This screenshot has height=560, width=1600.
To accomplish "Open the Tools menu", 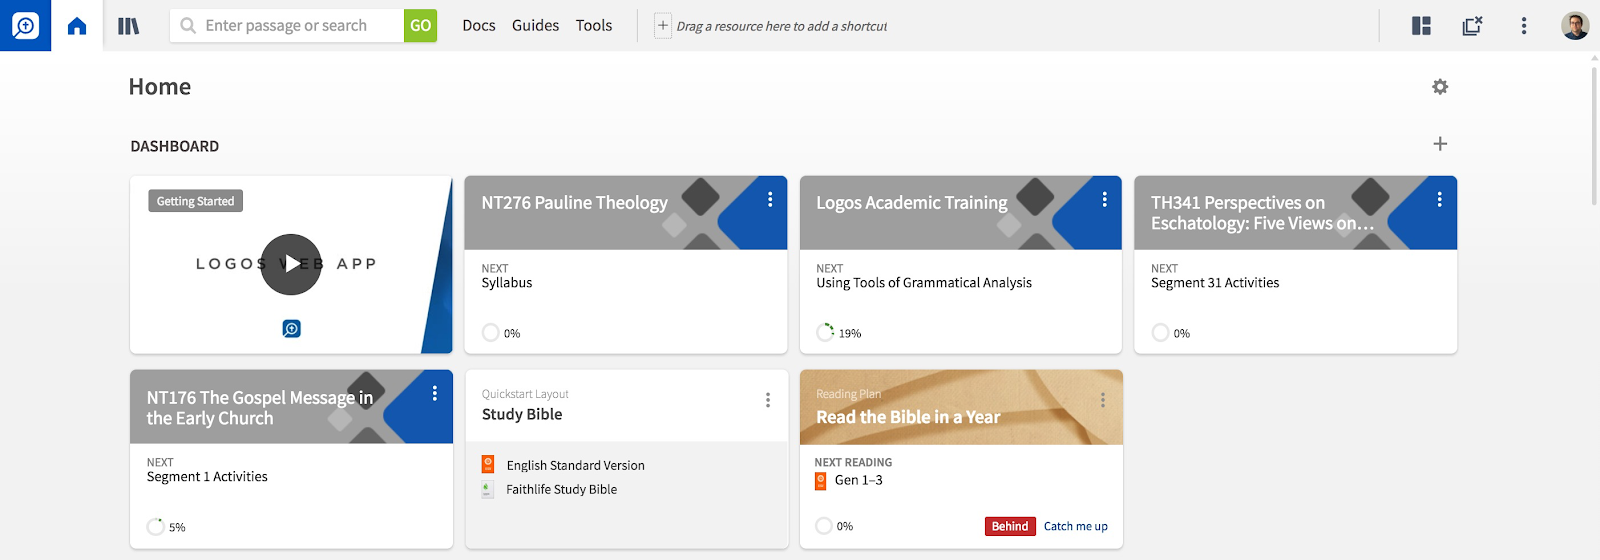I will (x=594, y=26).
